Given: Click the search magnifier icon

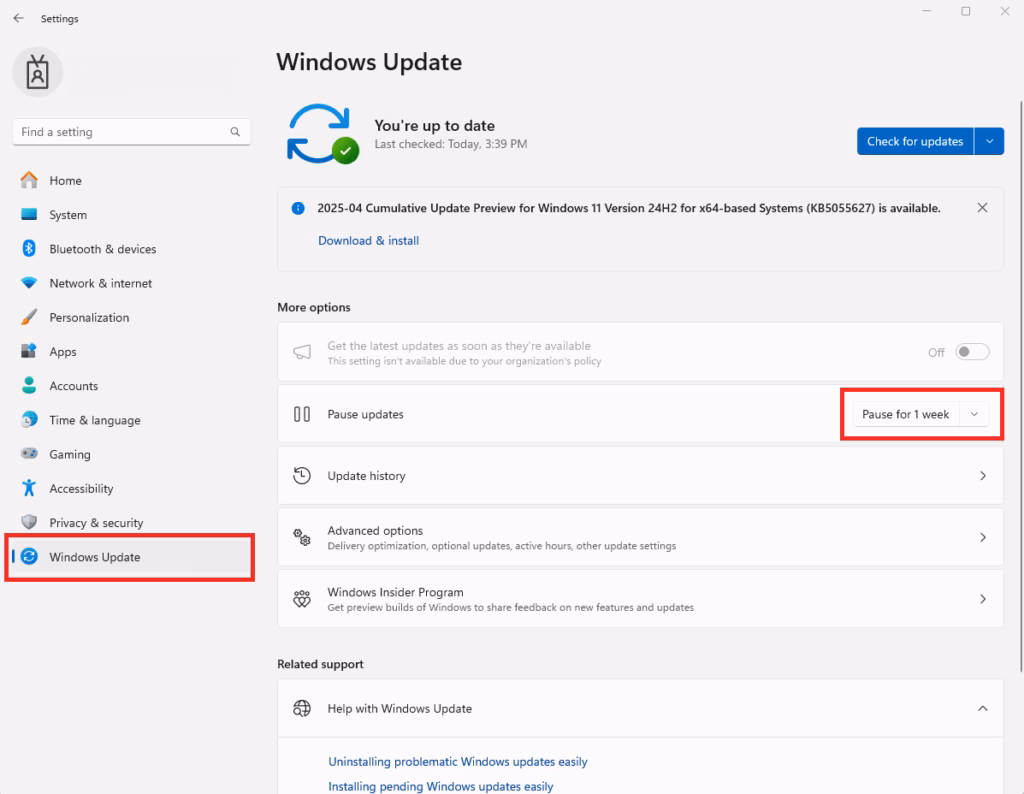Looking at the screenshot, I should click(235, 132).
